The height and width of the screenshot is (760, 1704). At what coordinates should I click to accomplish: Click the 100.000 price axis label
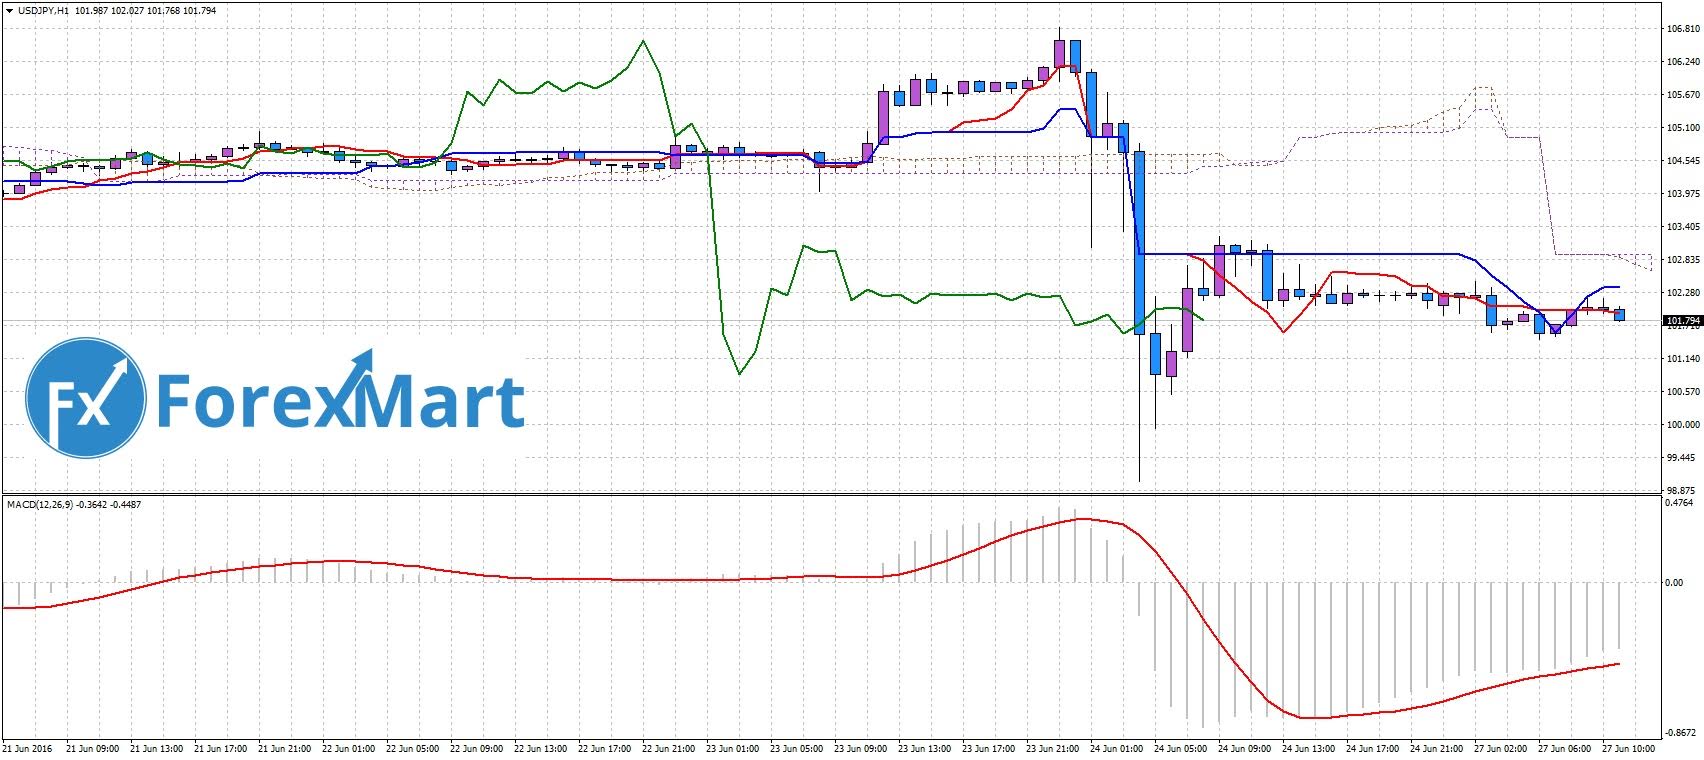1682,425
